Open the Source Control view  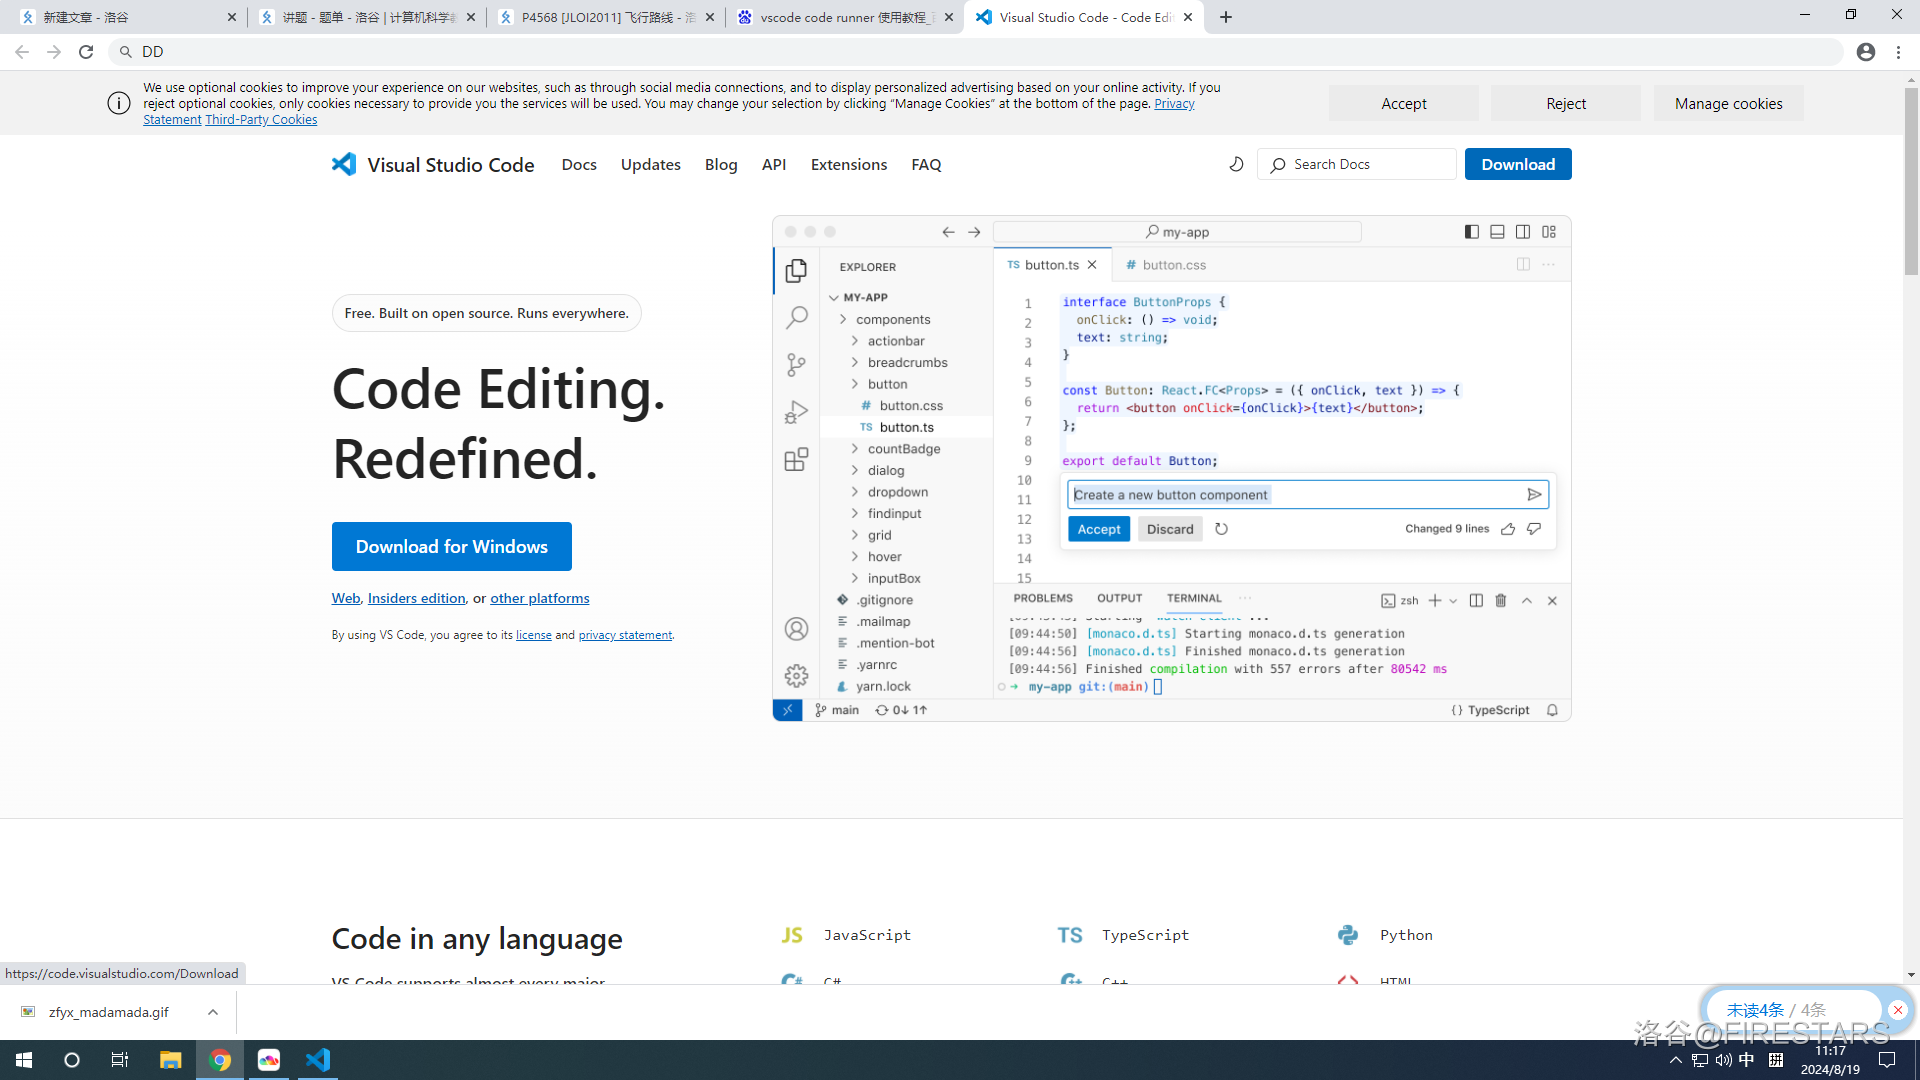coord(796,364)
